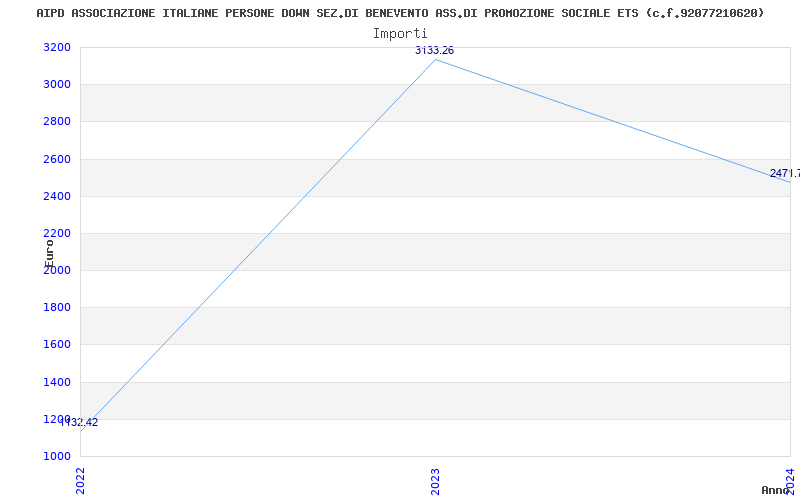The width and height of the screenshot is (800, 500).
Task: Click the 'Euro' y-axis title
Action: tap(49, 253)
